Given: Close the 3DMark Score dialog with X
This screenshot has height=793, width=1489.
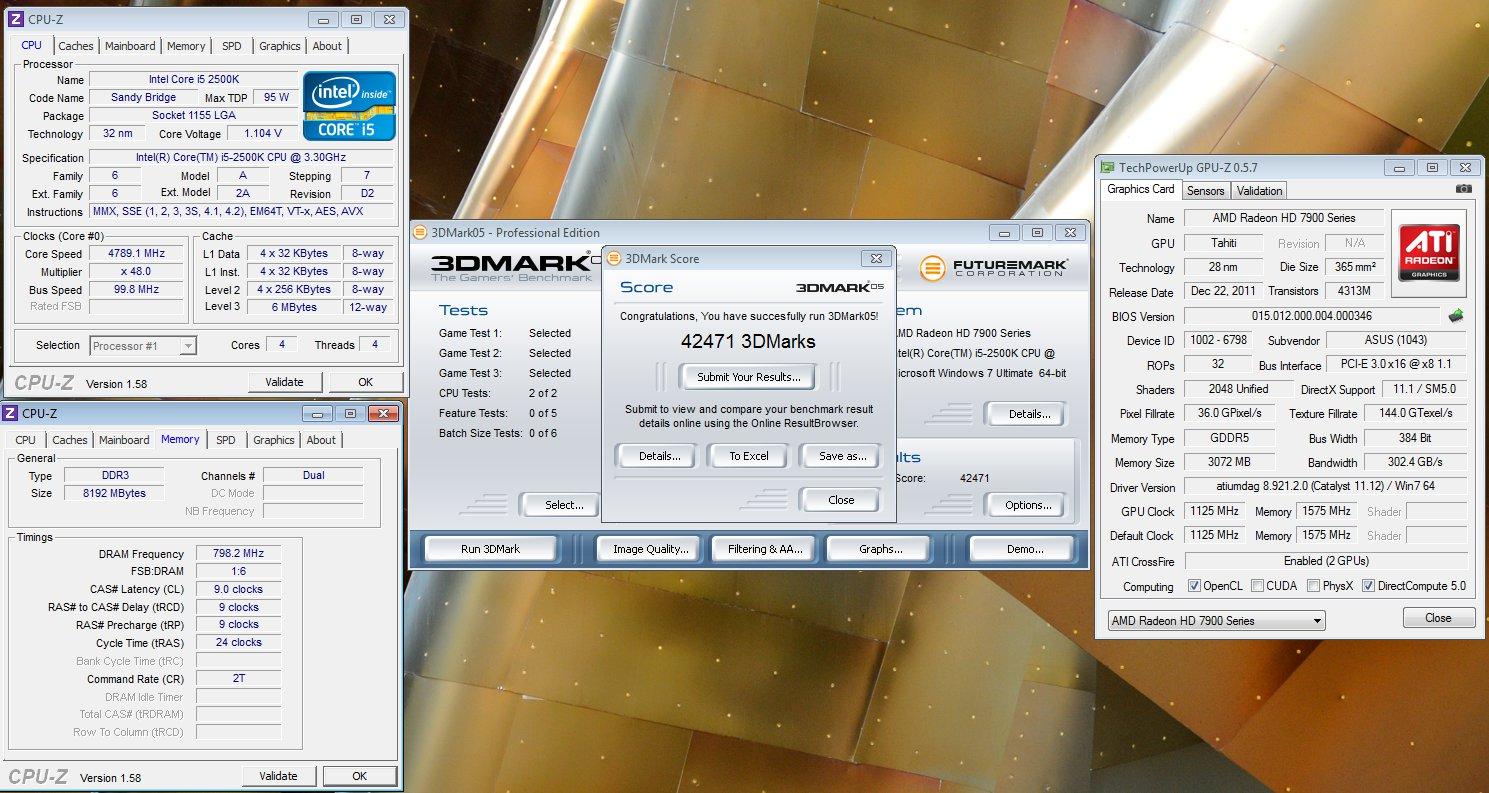Looking at the screenshot, I should pyautogui.click(x=875, y=258).
